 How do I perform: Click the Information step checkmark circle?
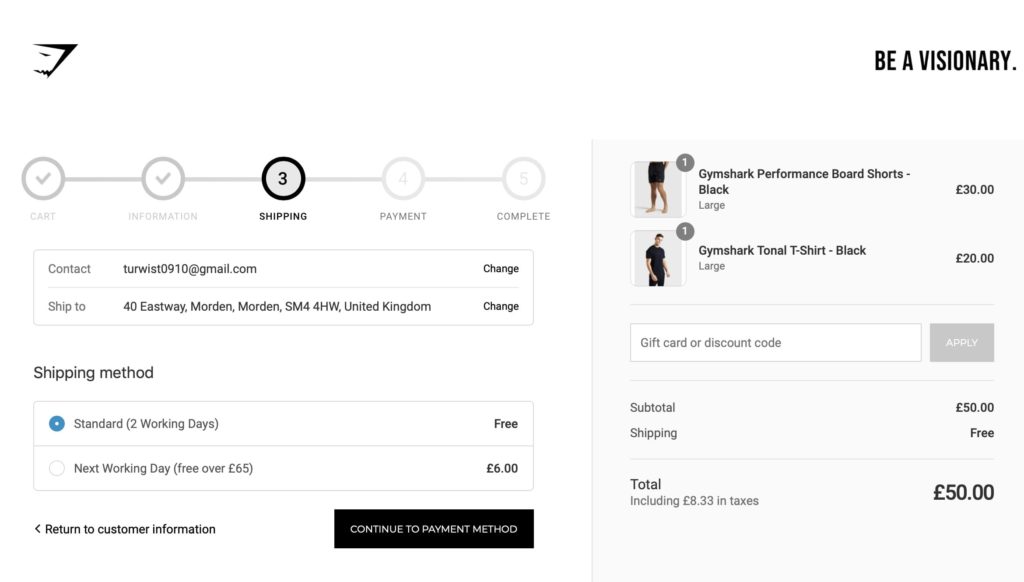163,179
